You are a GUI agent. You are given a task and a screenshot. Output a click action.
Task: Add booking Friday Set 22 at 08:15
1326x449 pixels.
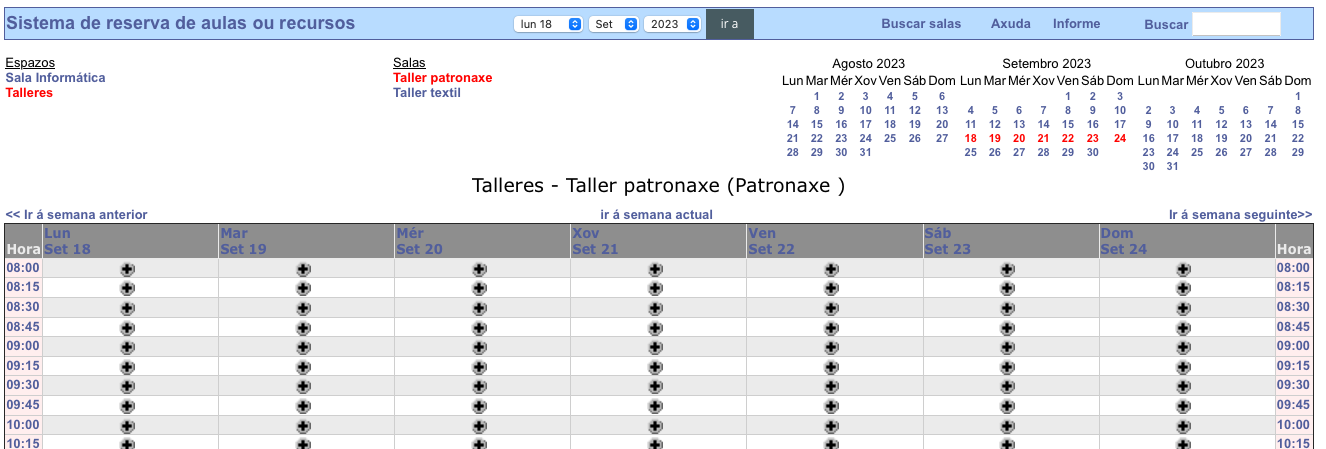[x=832, y=288]
